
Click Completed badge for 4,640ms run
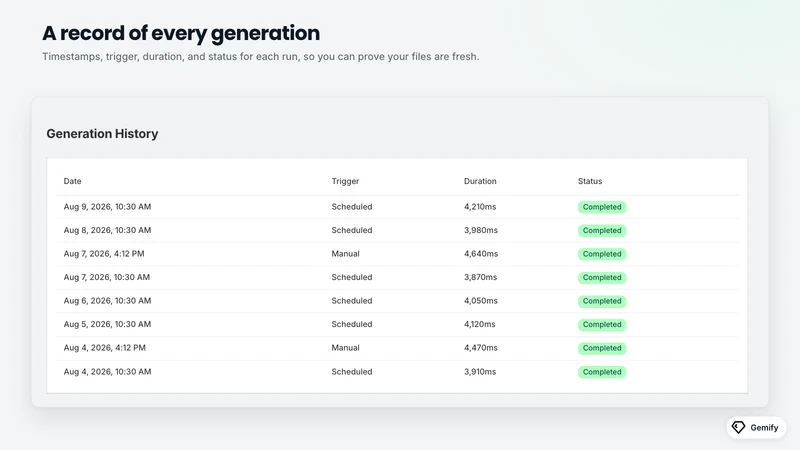(x=602, y=254)
